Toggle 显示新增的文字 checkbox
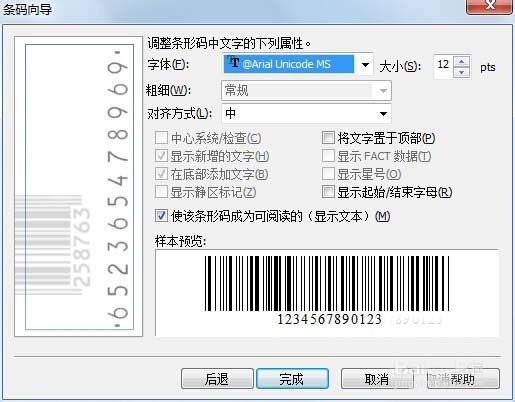 tap(161, 156)
